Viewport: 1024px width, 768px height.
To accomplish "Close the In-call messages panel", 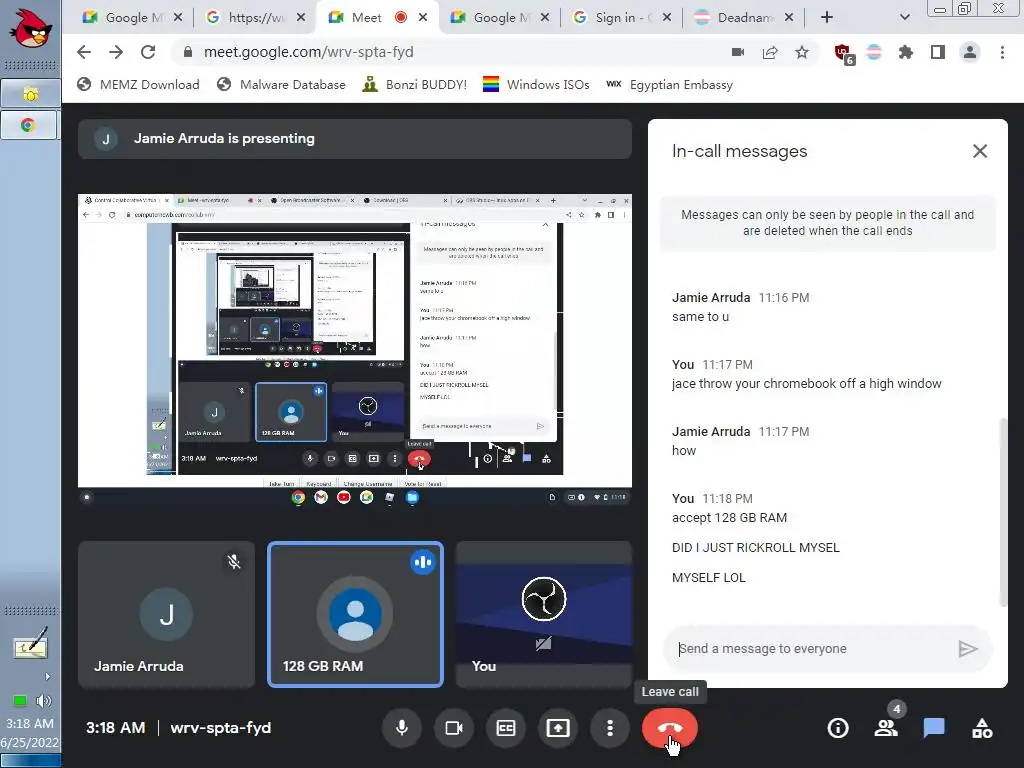I will coord(980,152).
